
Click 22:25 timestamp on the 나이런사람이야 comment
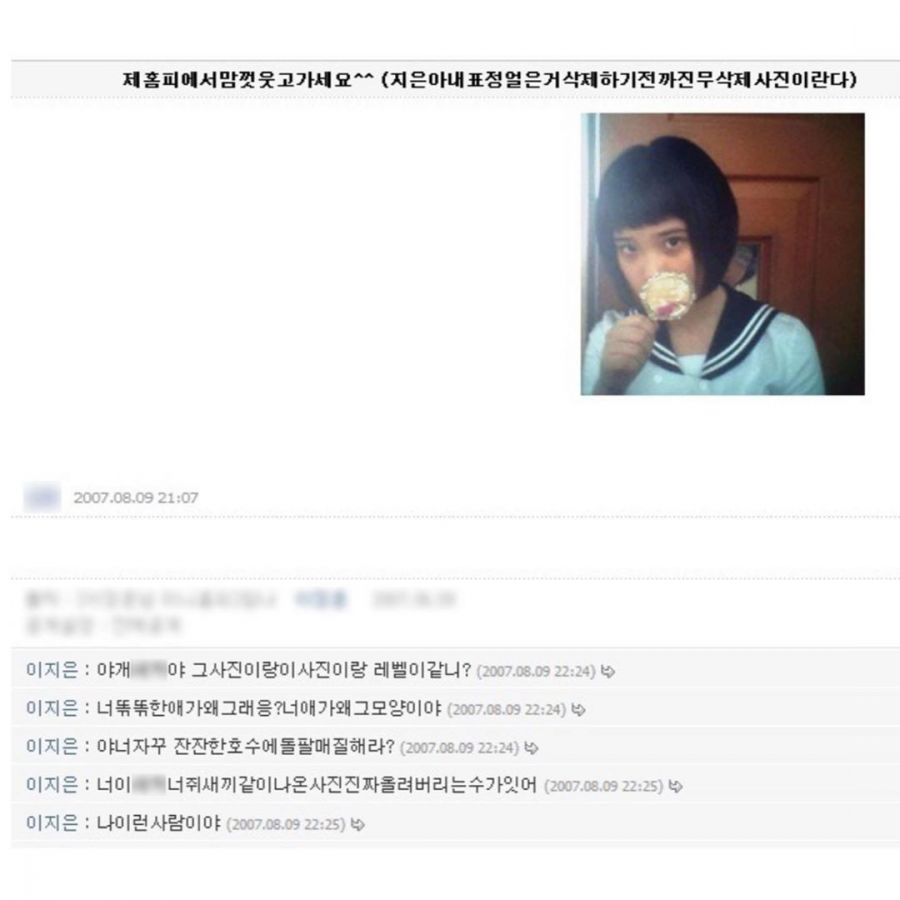click(286, 824)
